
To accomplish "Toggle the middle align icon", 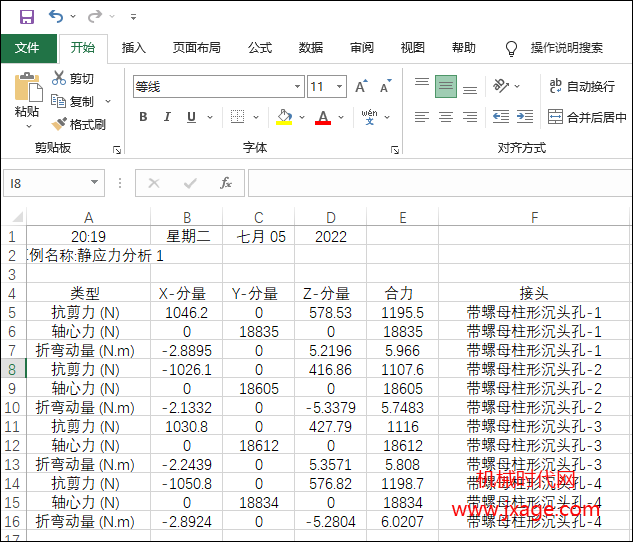I will point(446,86).
